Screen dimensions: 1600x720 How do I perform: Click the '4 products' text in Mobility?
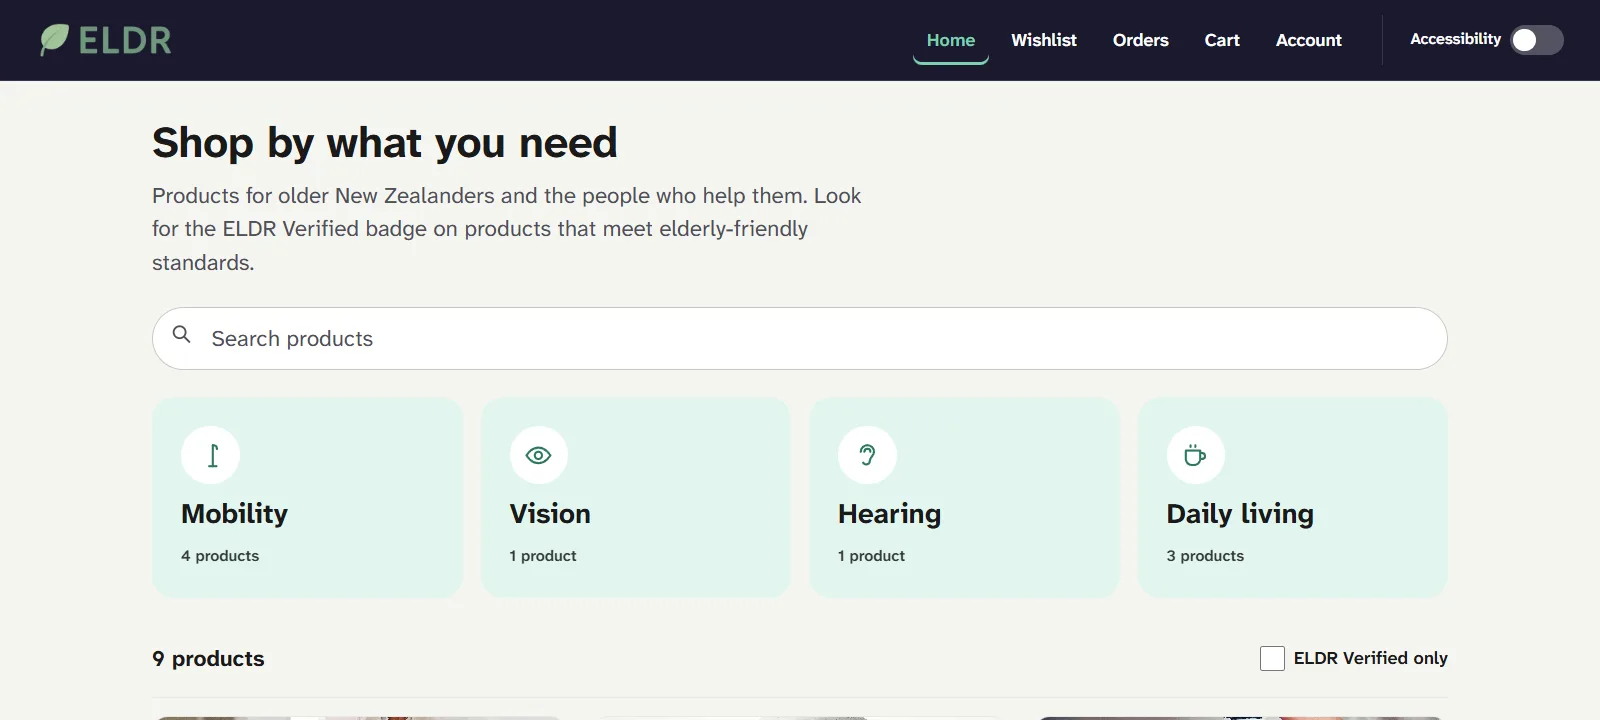coord(220,556)
